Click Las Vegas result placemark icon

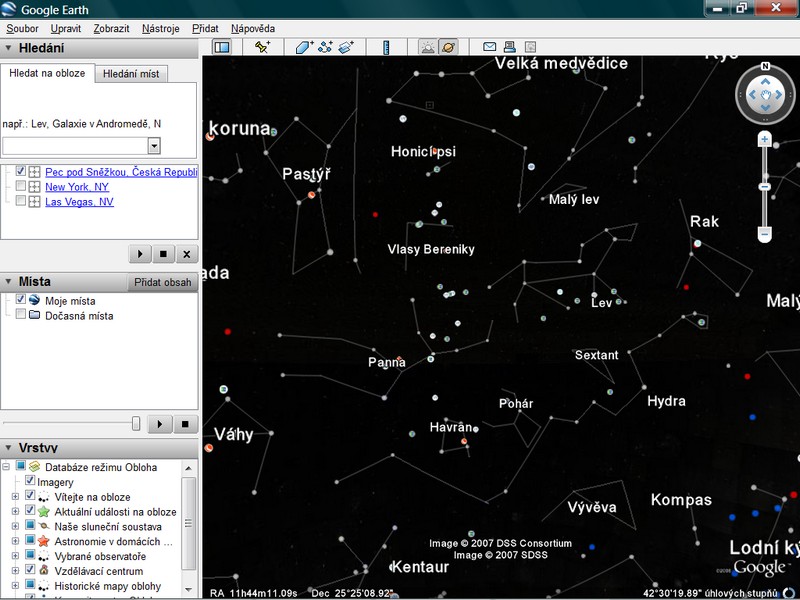tap(34, 202)
